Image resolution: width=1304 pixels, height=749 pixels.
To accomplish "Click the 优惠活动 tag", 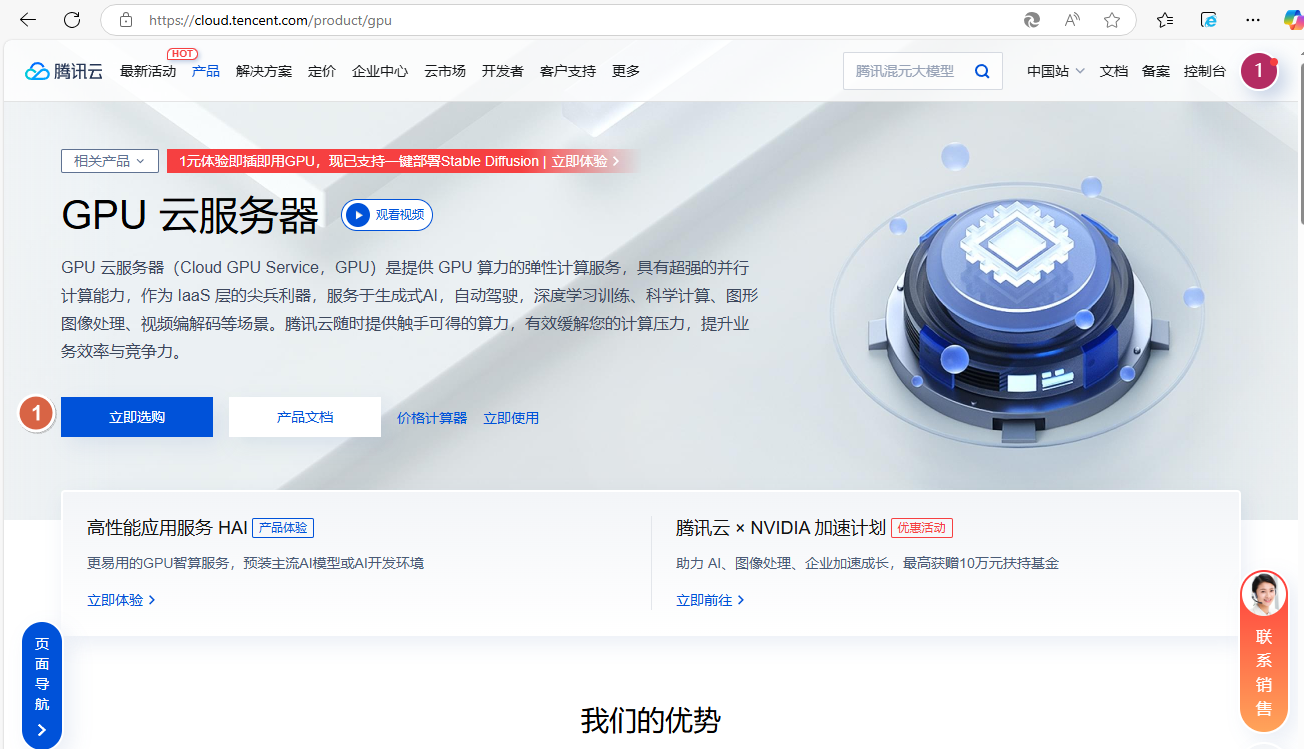I will click(x=922, y=528).
